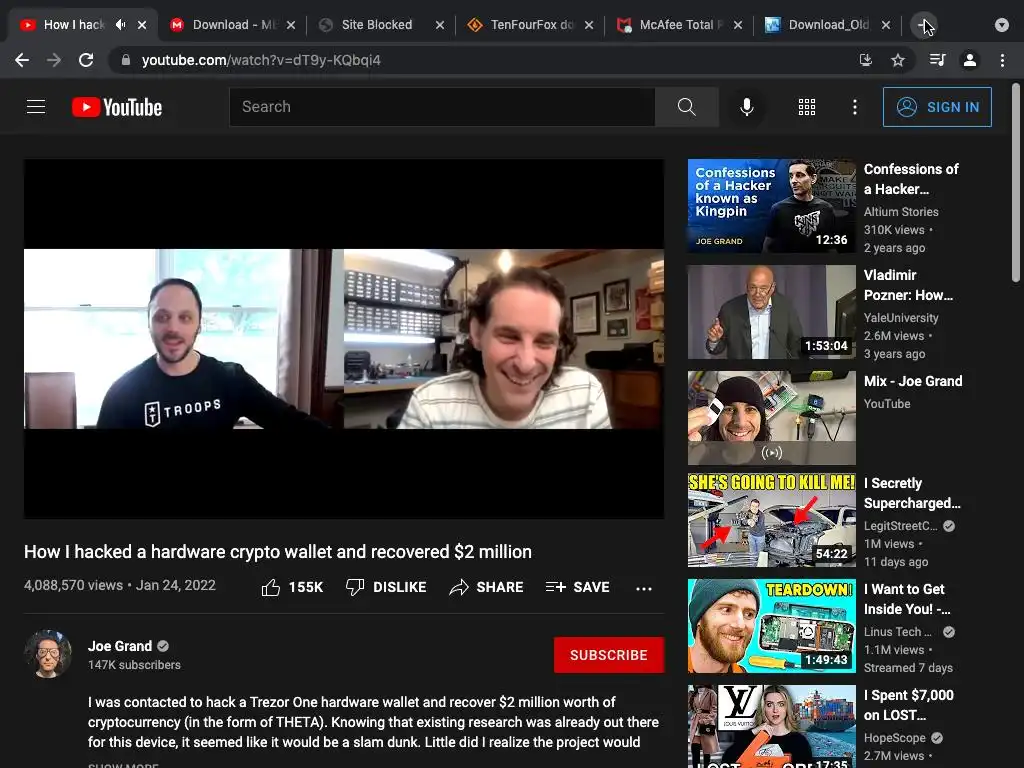This screenshot has height=768, width=1024.
Task: Open Confessions of a Hacker thumbnail
Action: tap(771, 206)
